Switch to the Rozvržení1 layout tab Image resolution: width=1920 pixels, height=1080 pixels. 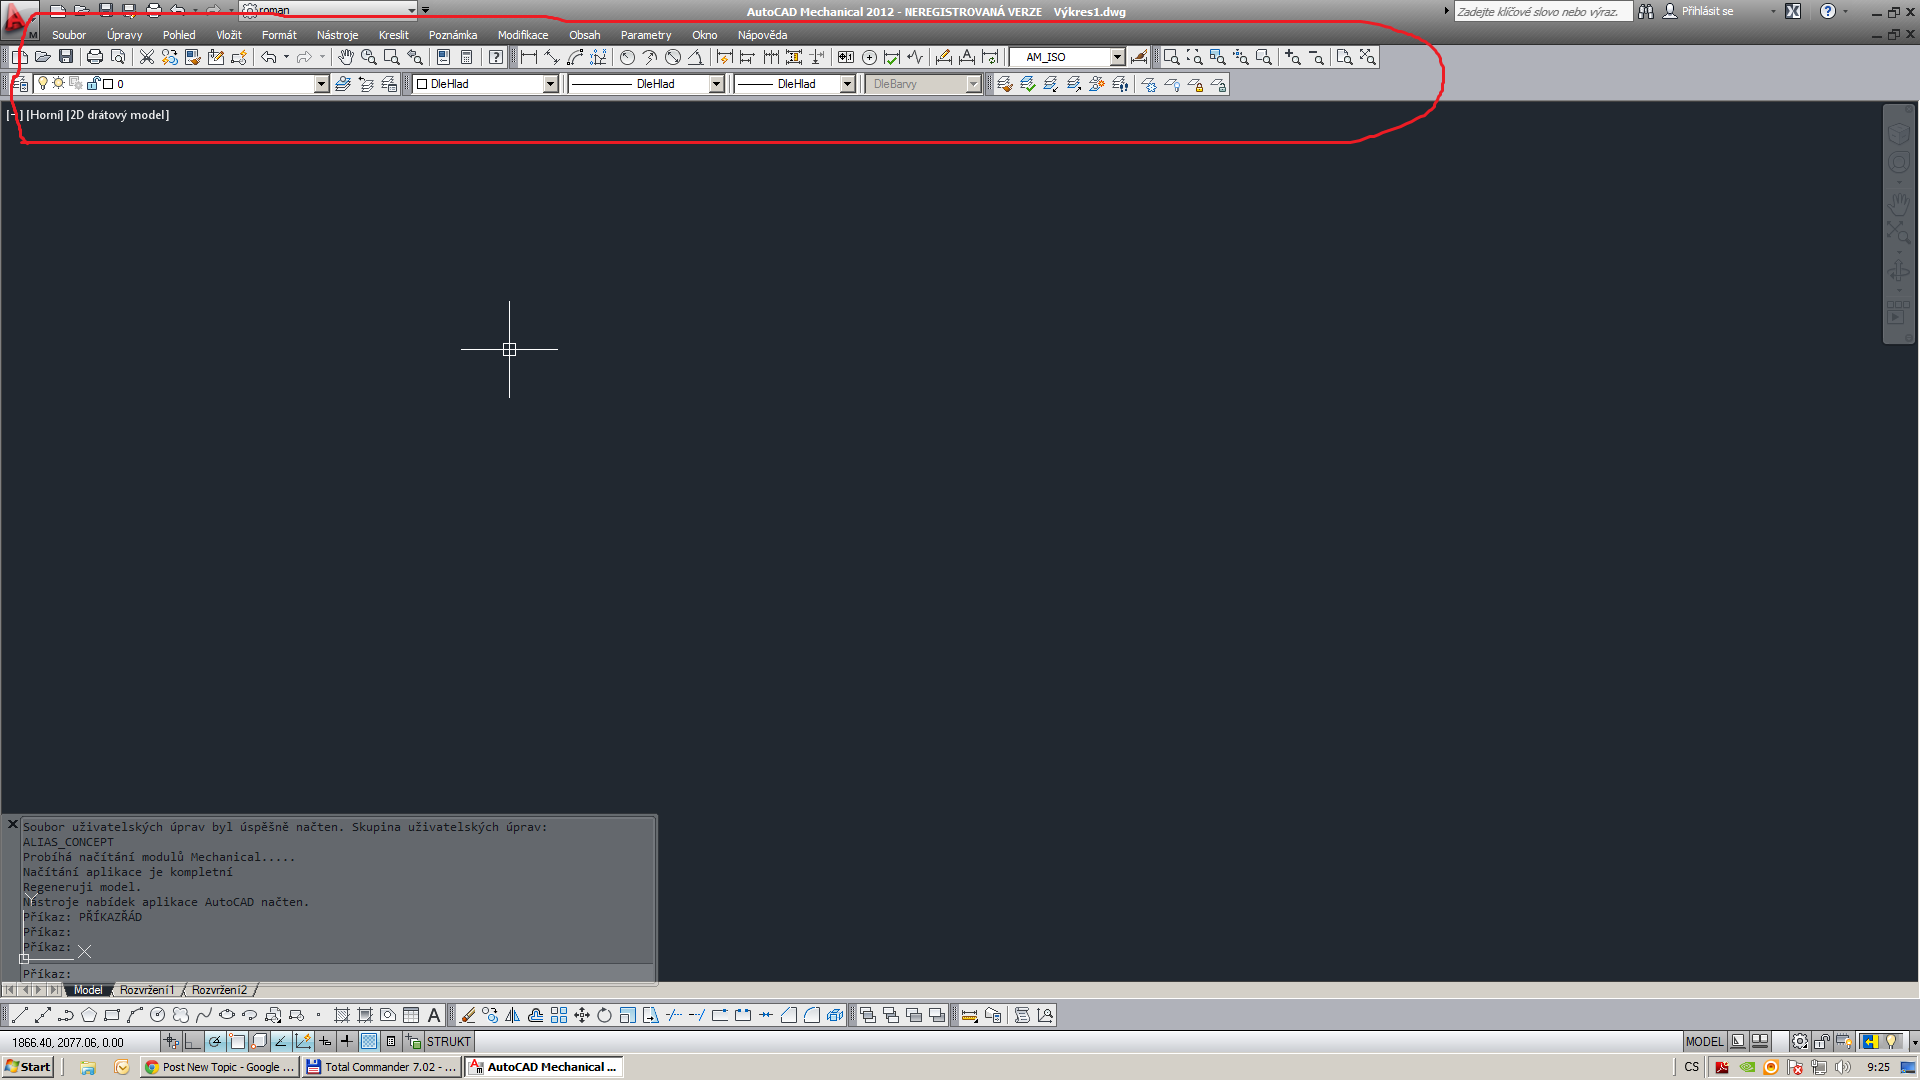pyautogui.click(x=147, y=990)
